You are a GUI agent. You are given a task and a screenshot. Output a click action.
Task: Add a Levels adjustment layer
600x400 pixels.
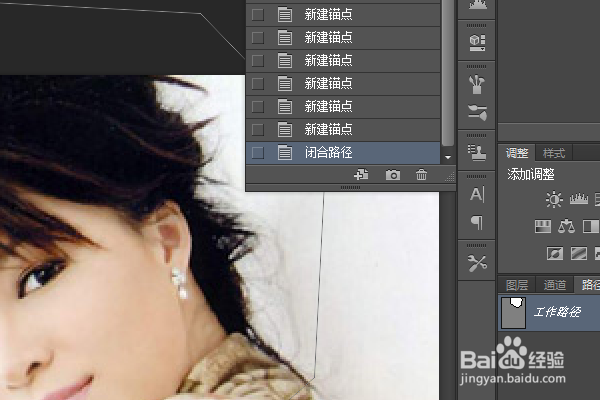click(579, 199)
